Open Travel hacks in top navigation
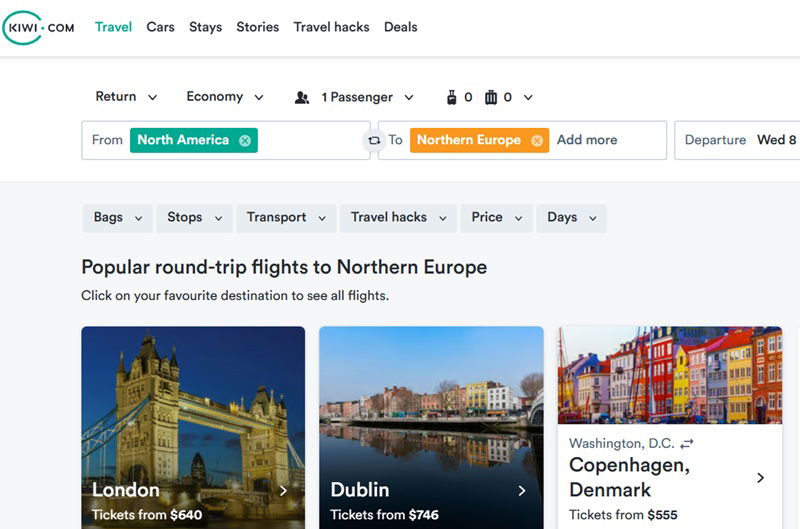800x529 pixels. (x=331, y=27)
